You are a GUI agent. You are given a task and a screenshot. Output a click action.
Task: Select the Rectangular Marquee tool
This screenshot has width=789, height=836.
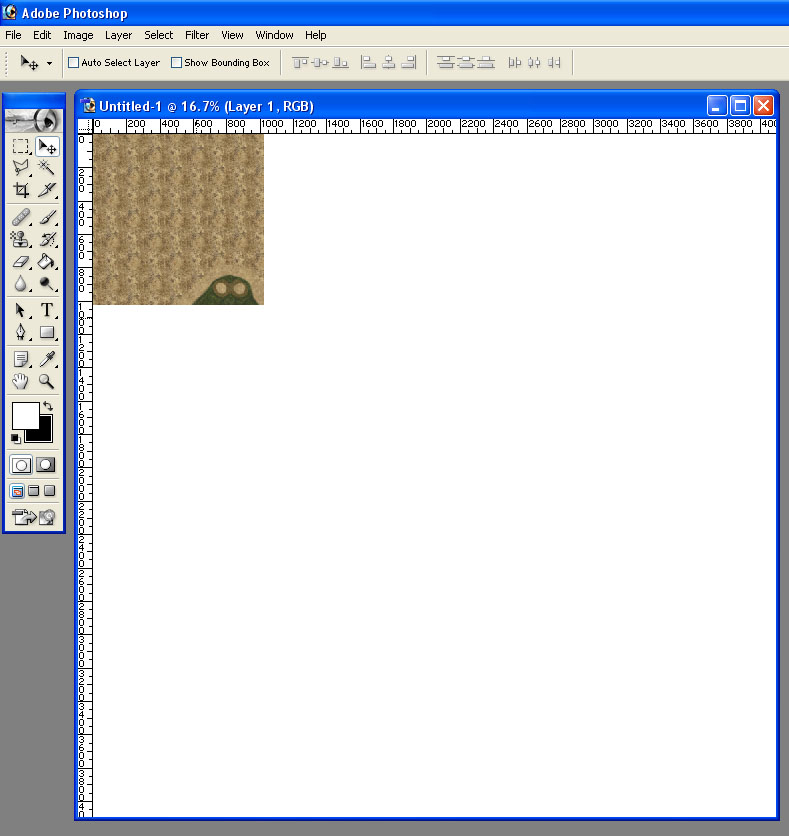coord(20,146)
